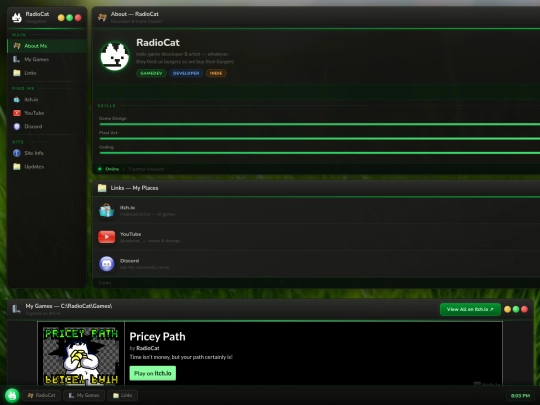This screenshot has height=405, width=540.
Task: Click the INDIE tag badge
Action: click(x=216, y=73)
